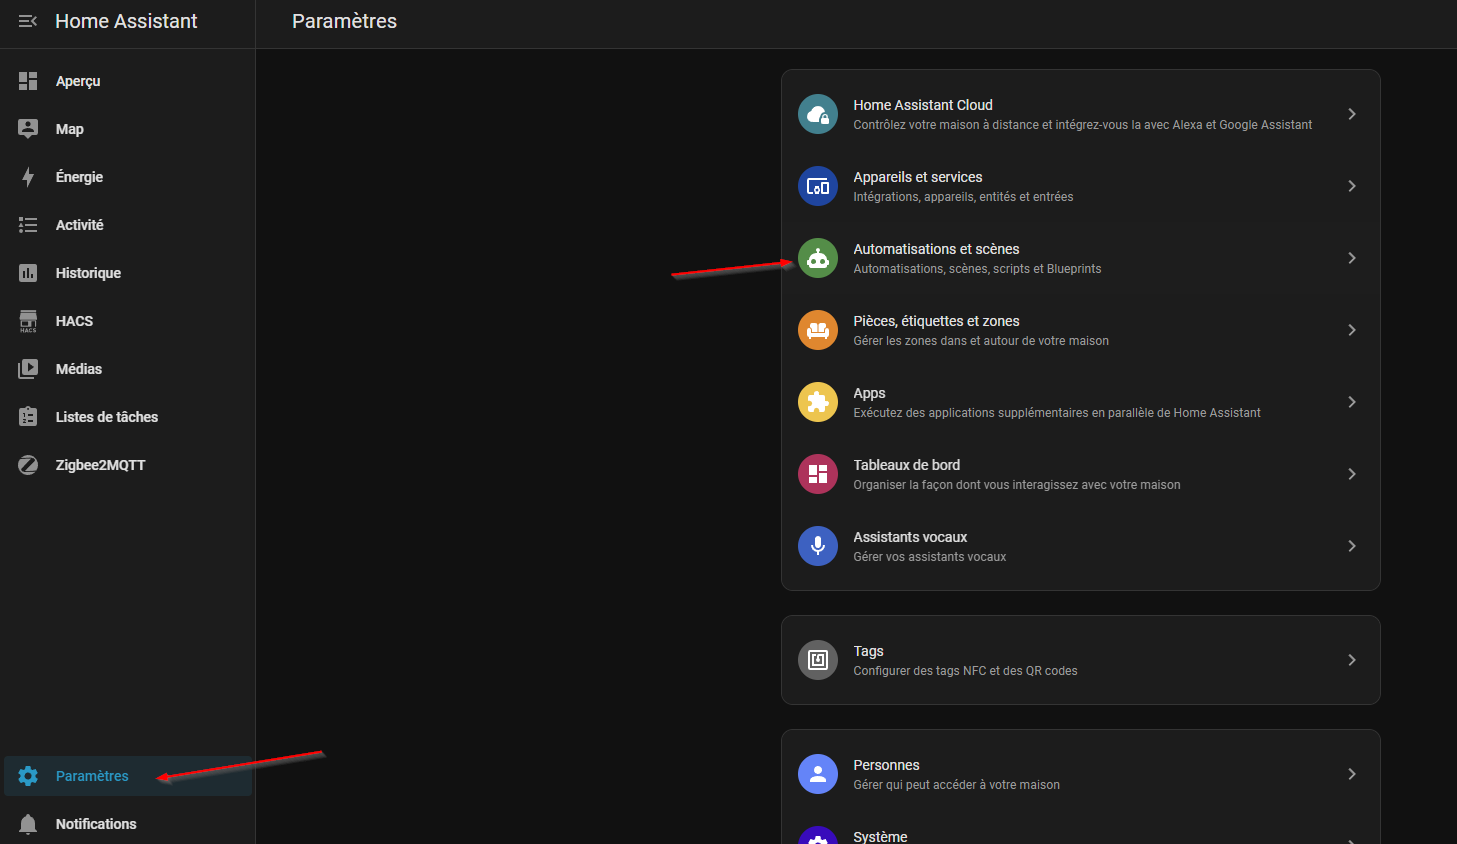Open the Énergie panel
The image size is (1457, 844).
79,177
